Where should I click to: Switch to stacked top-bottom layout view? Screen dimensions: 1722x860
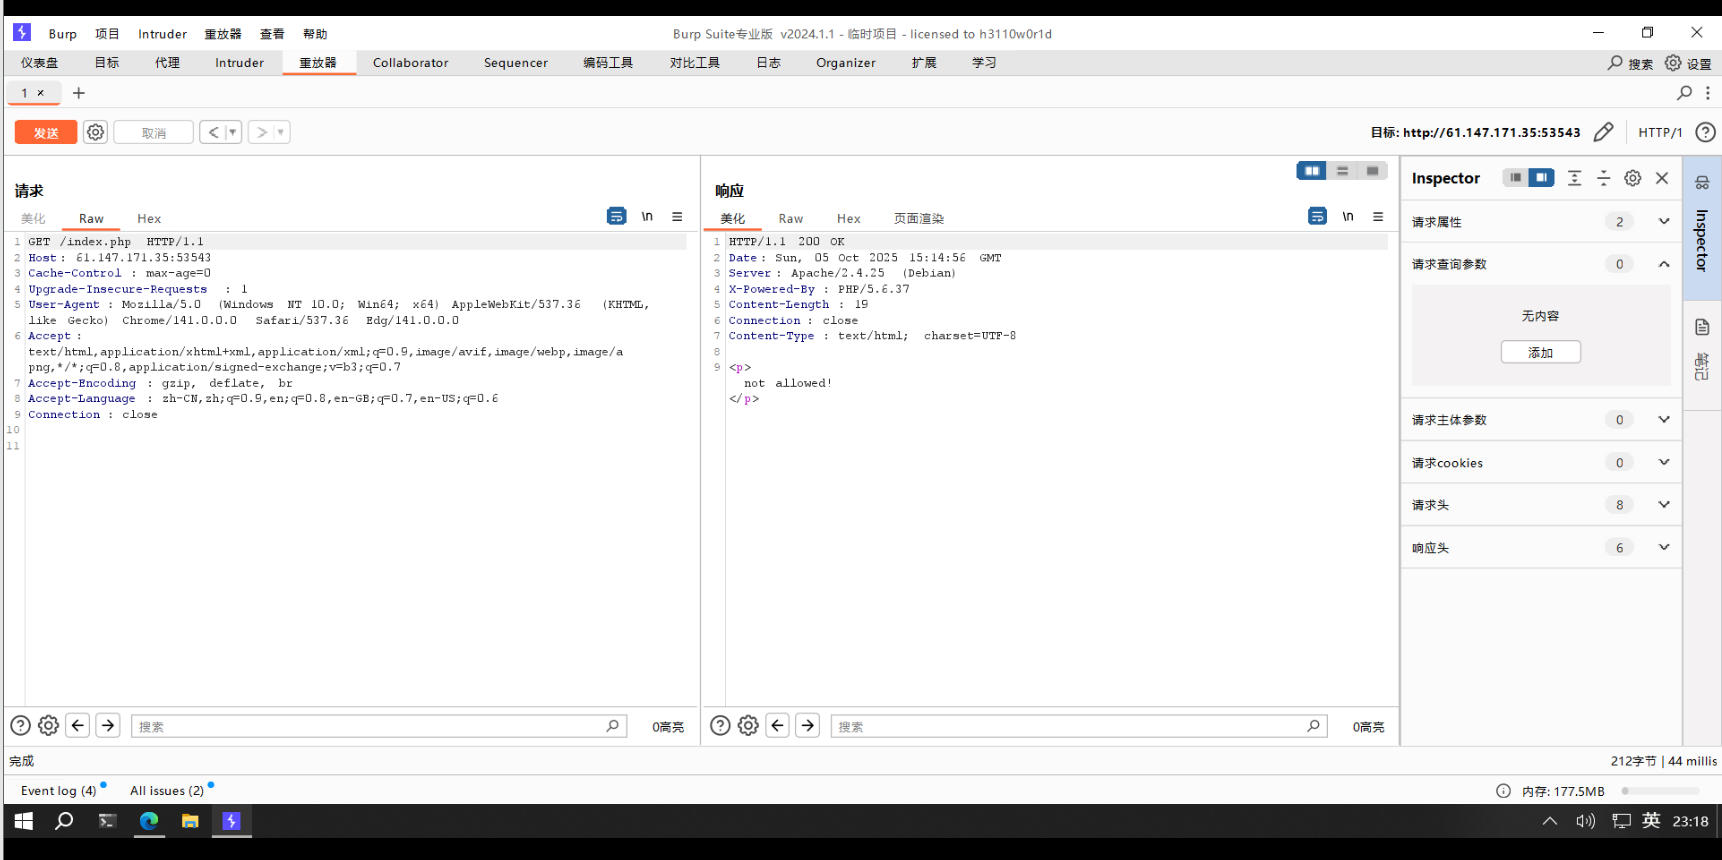[x=1342, y=171]
